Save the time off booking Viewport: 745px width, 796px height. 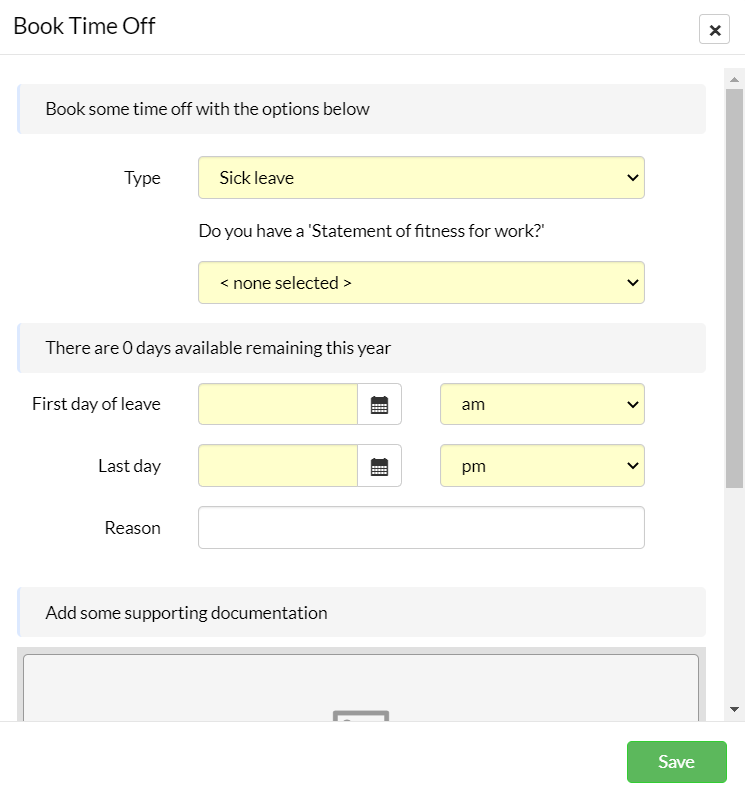[676, 761]
